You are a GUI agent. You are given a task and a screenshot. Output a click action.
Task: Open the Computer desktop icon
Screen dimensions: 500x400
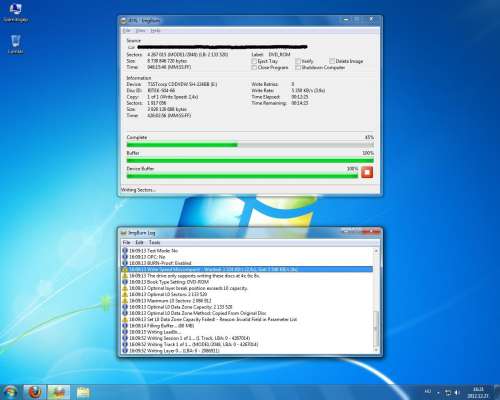point(15,13)
